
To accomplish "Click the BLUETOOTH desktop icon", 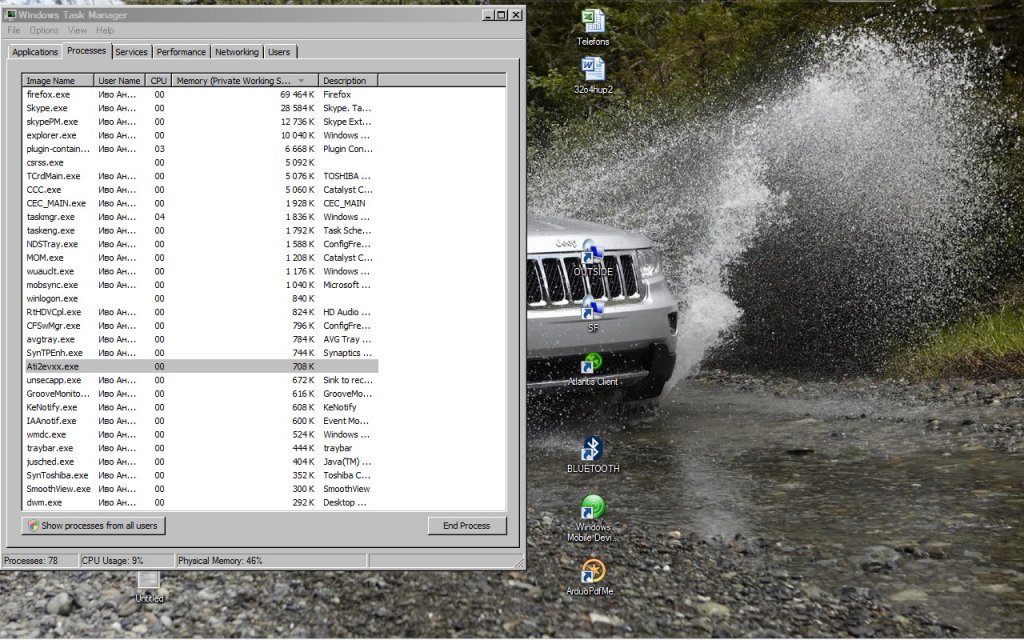I will point(592,449).
